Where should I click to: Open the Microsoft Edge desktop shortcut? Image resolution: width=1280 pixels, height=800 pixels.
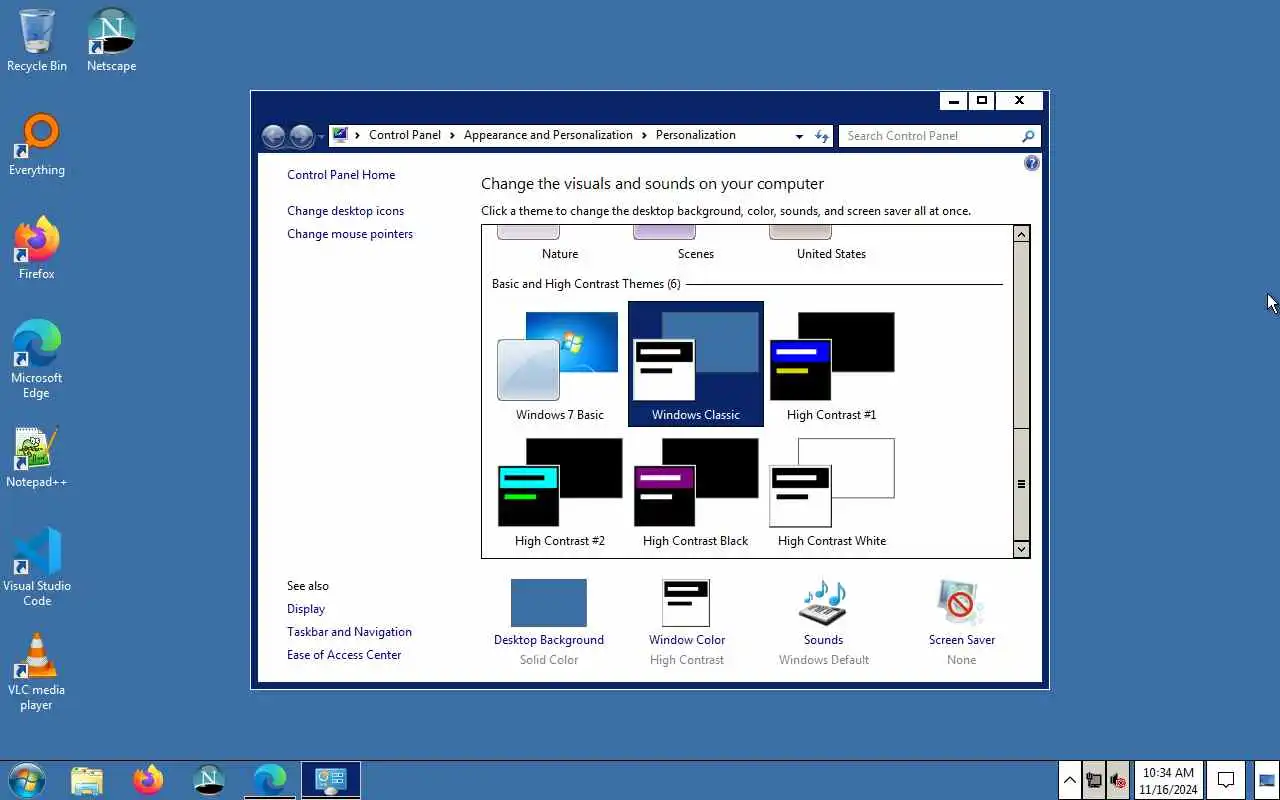(37, 359)
